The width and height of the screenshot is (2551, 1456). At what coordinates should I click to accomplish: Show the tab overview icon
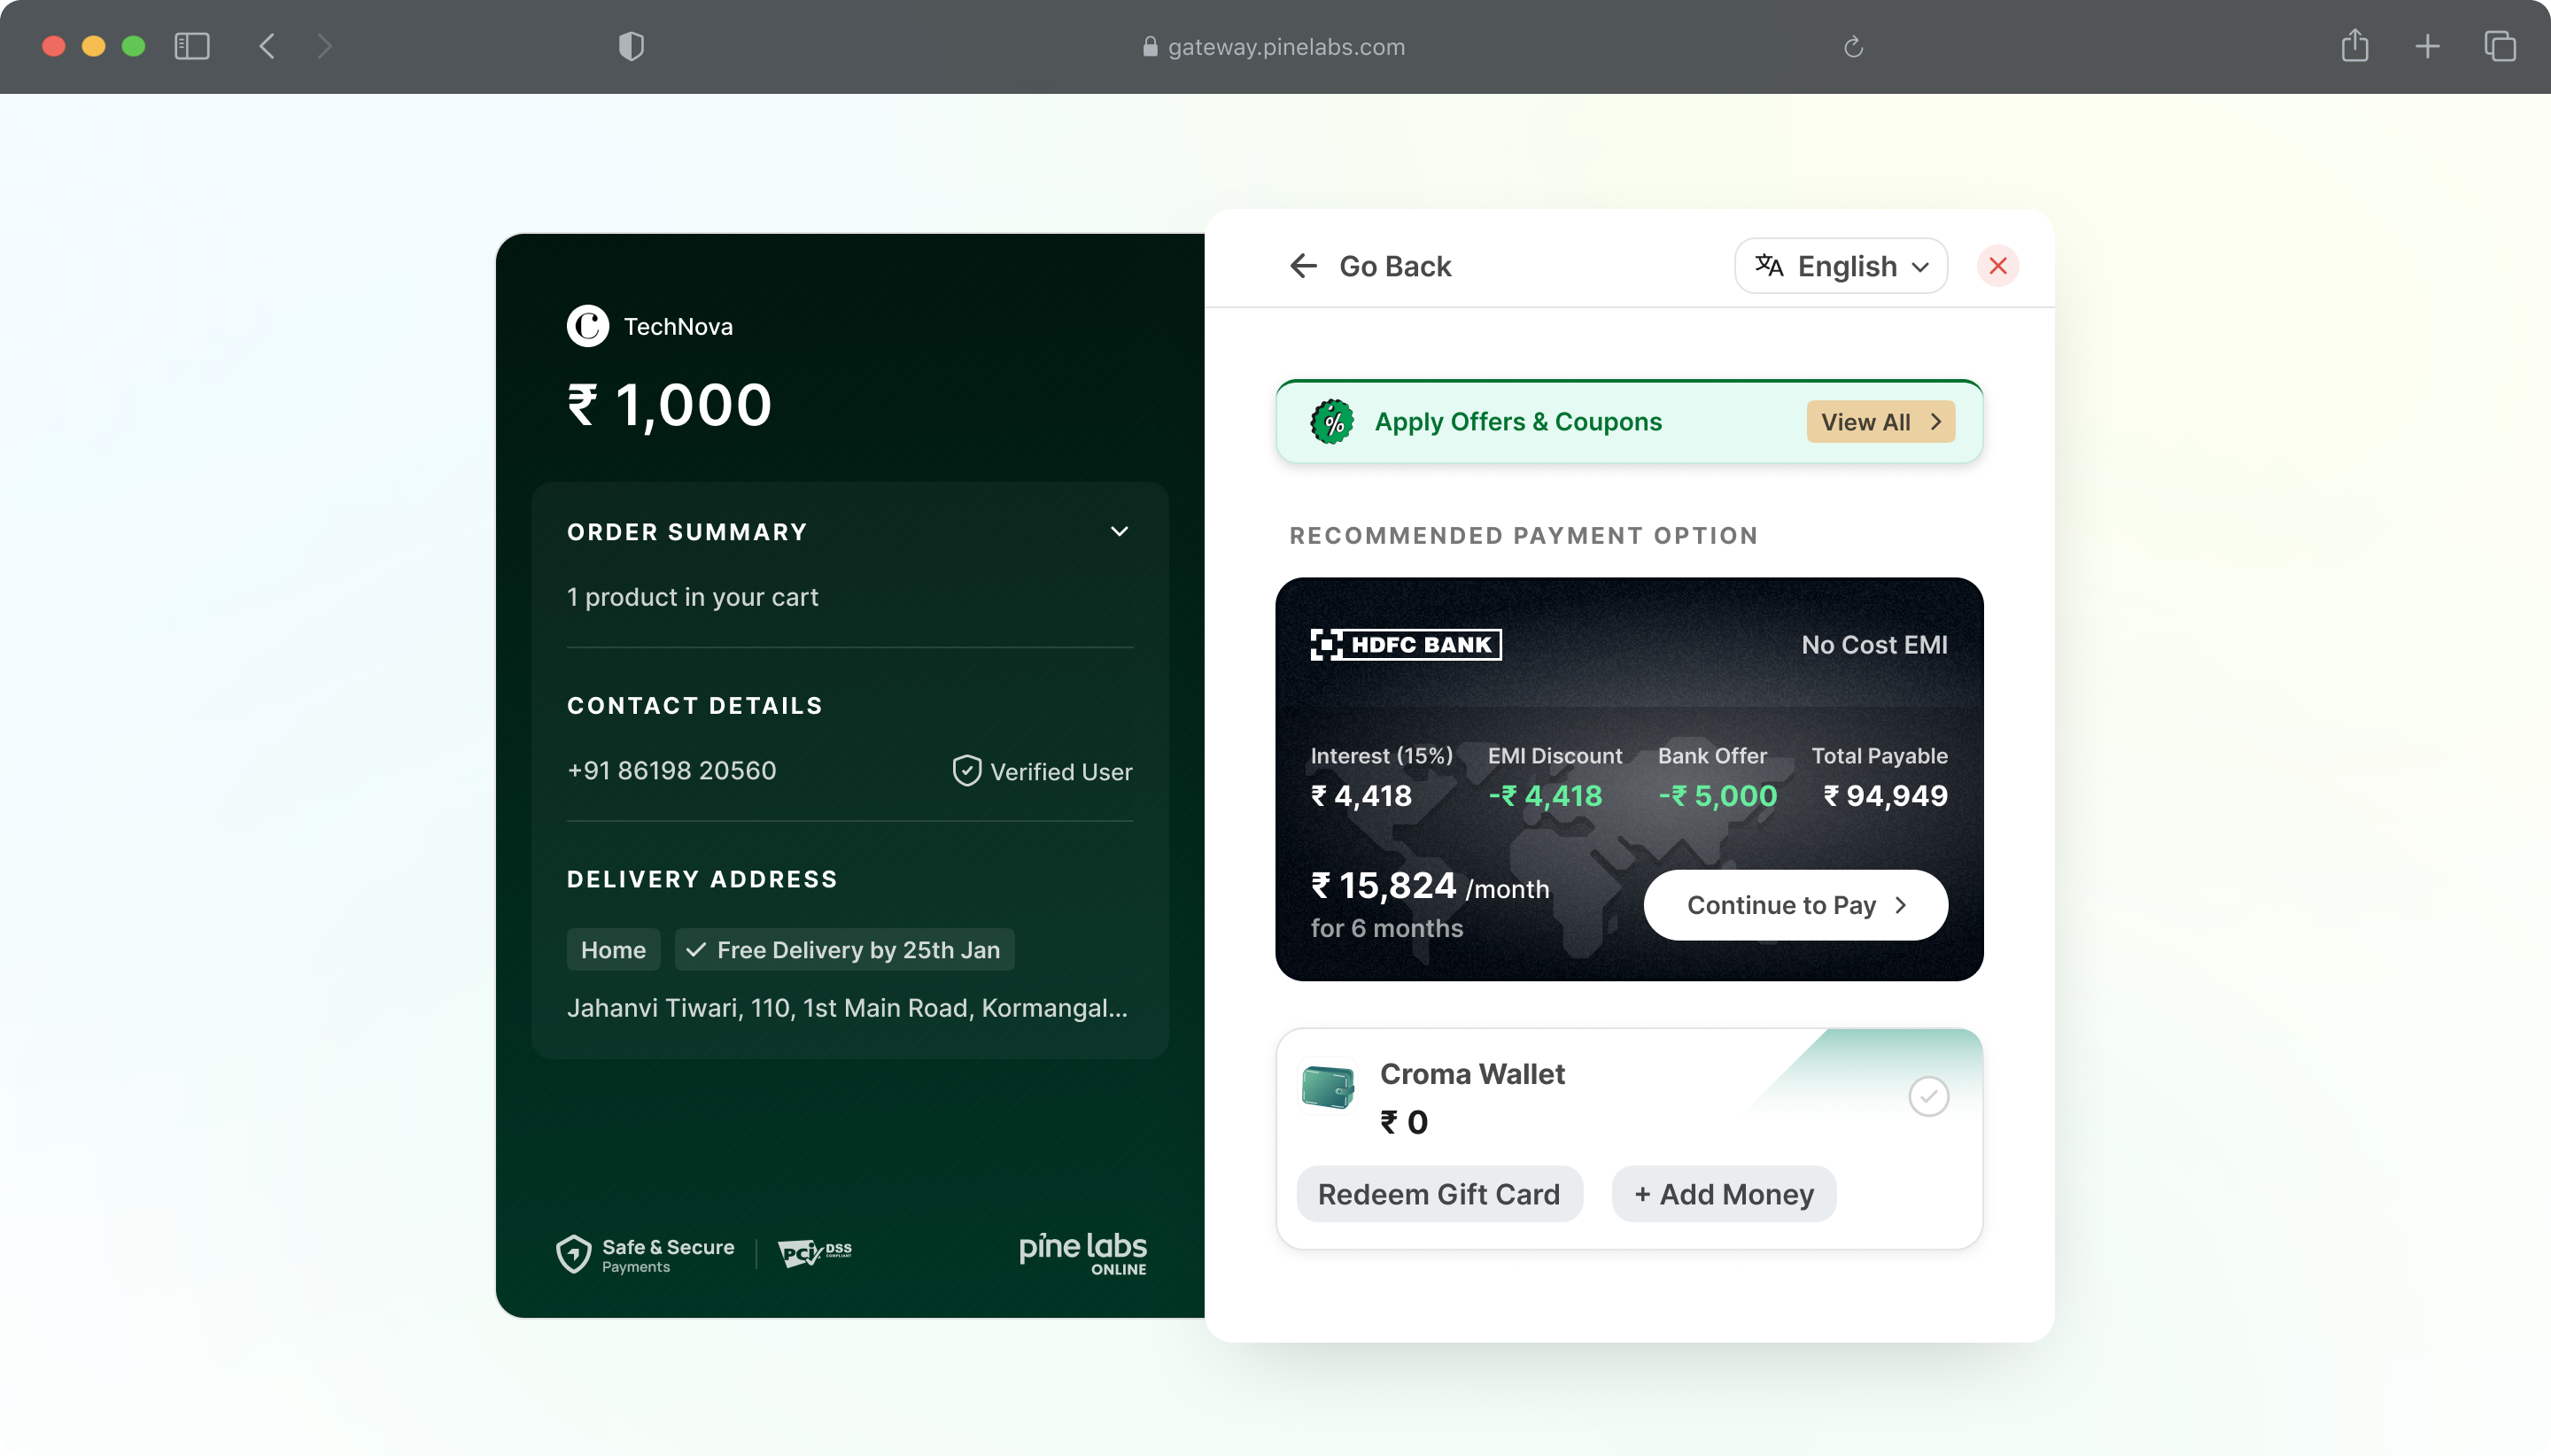click(x=2500, y=46)
